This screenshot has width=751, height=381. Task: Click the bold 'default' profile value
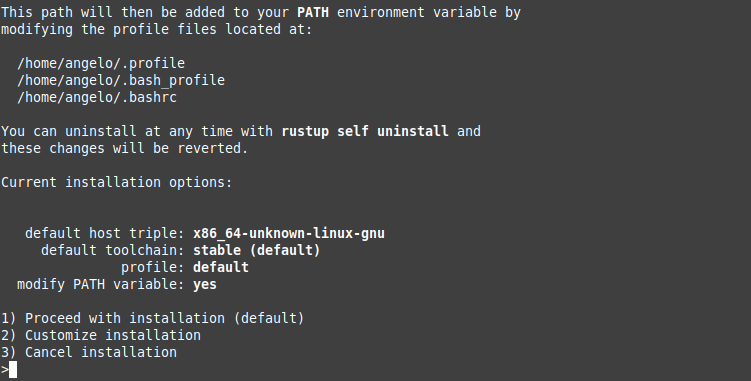[221, 267]
